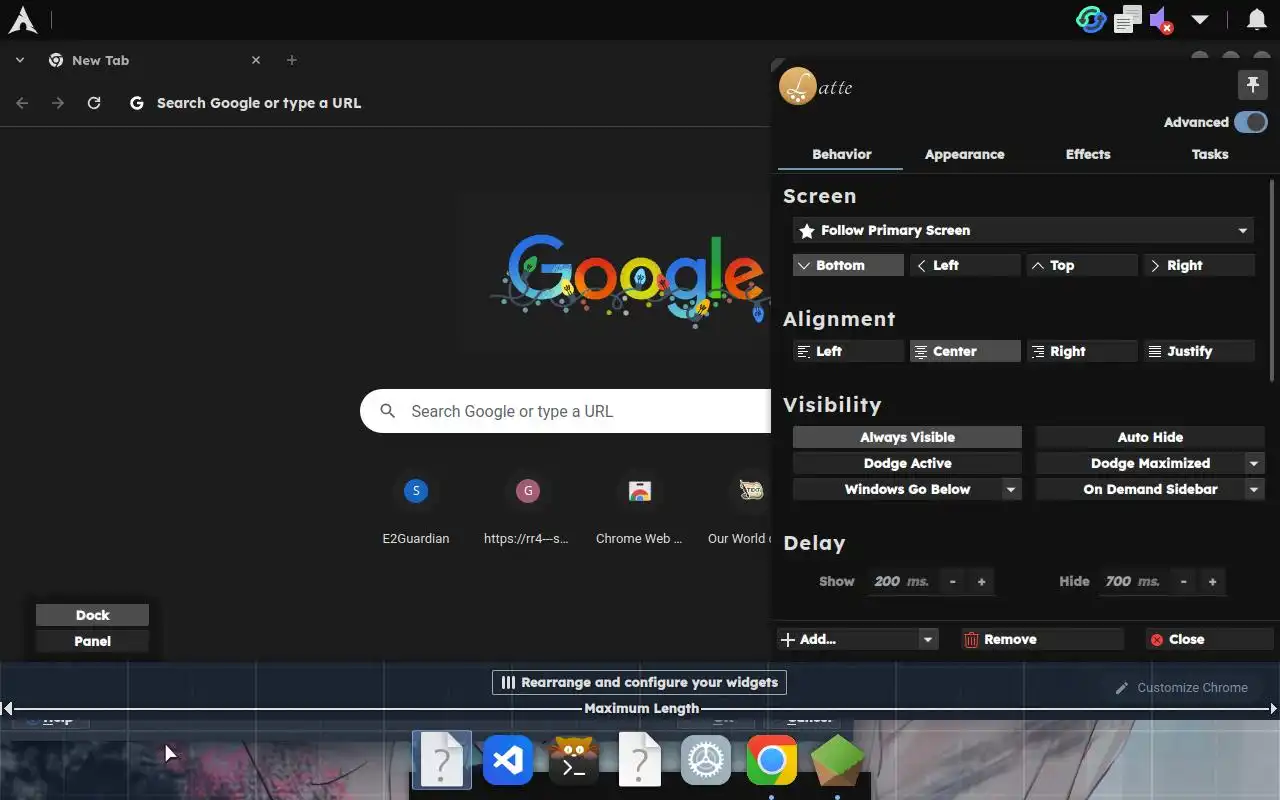Viewport: 1280px width, 800px height.
Task: Click the muted volume tray icon
Action: tap(1162, 20)
